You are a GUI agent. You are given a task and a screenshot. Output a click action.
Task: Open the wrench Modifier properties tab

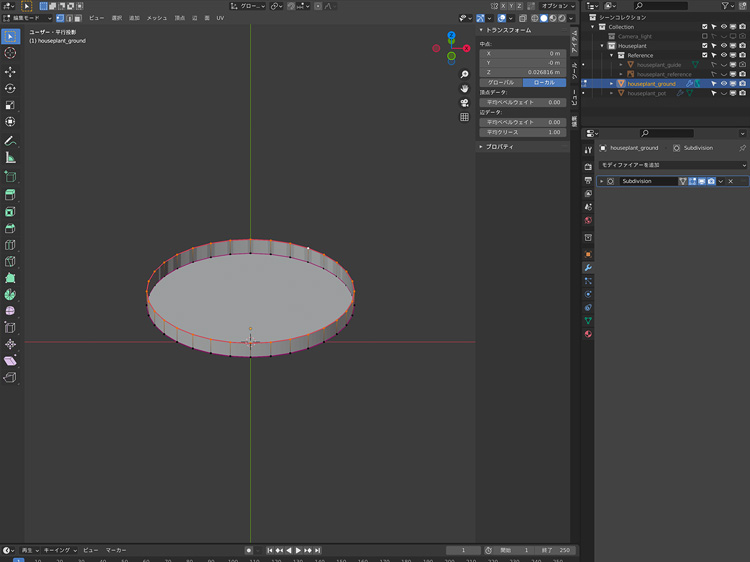point(588,268)
